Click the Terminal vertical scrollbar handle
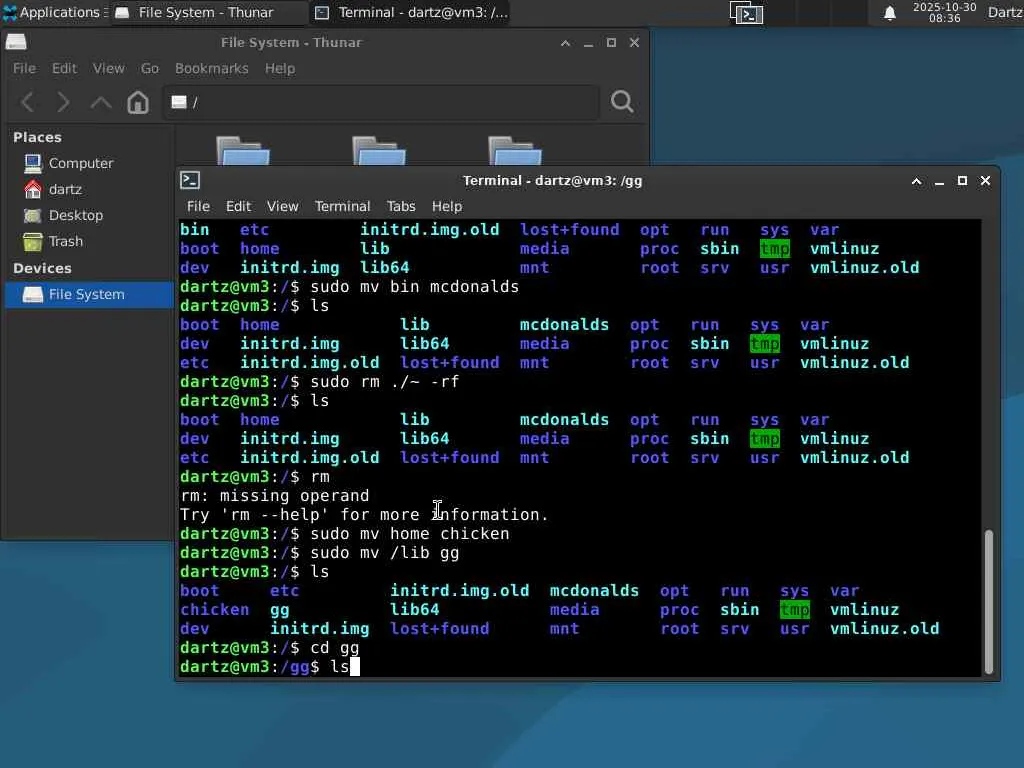Viewport: 1024px width, 768px height. click(989, 601)
